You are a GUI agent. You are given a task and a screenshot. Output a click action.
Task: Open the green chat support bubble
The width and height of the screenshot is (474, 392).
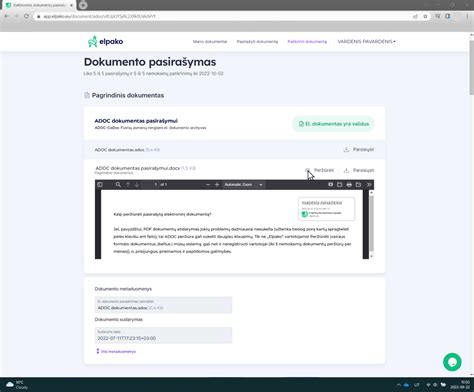(452, 362)
